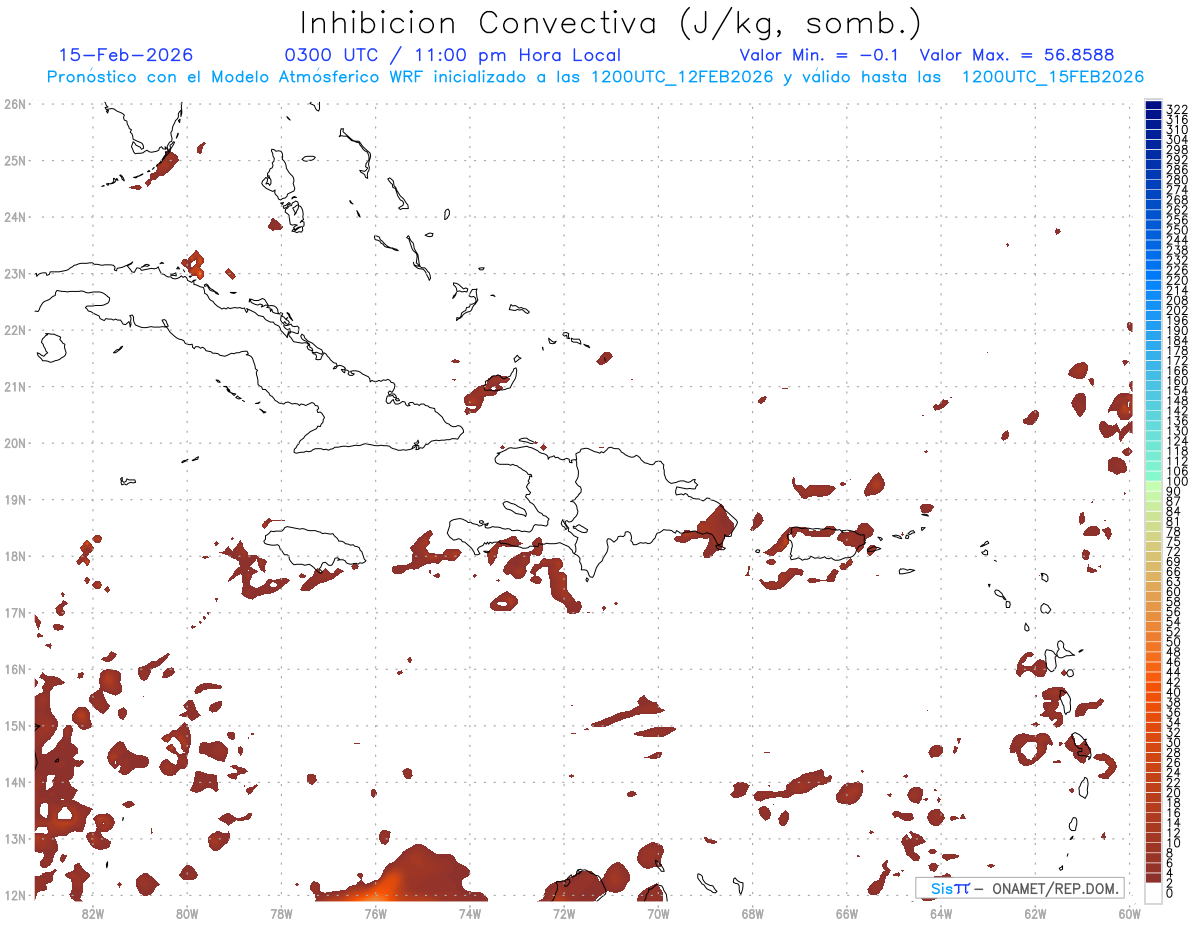Click the 78W longitude label
This screenshot has width=1200, height=927.
tap(281, 913)
